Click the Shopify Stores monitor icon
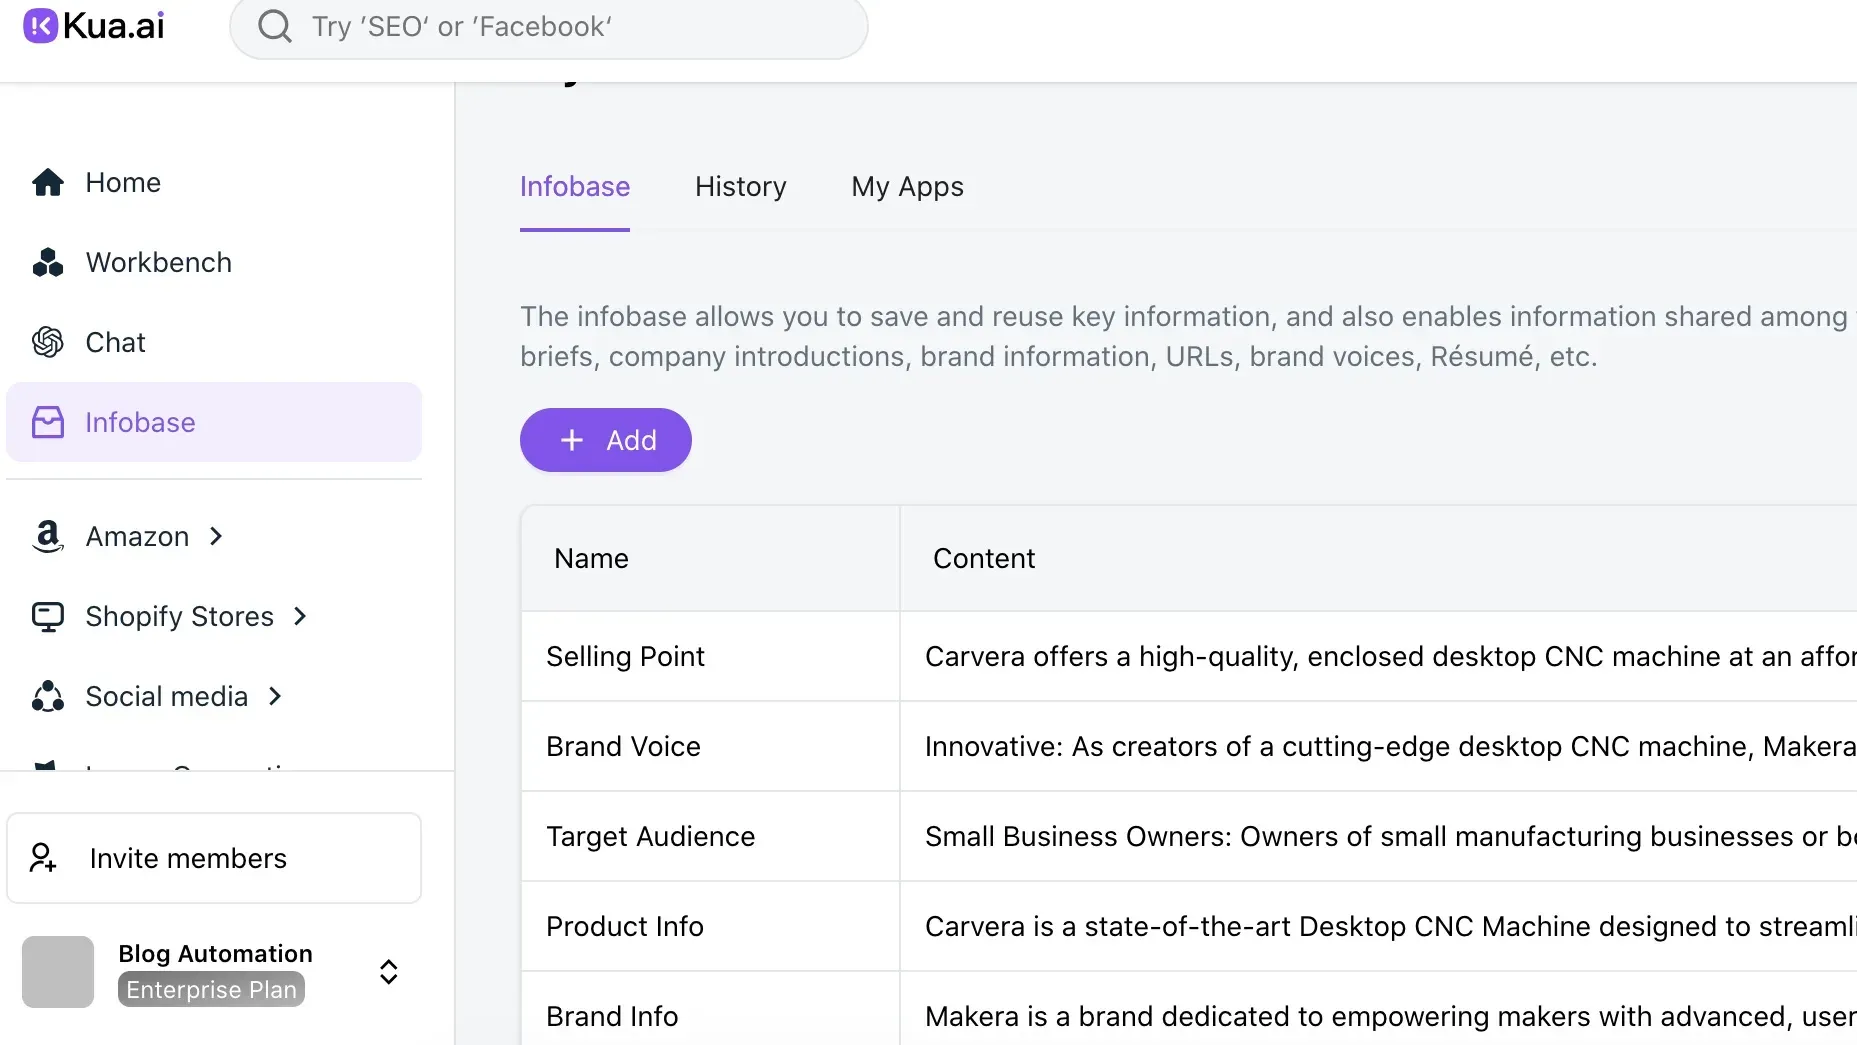This screenshot has height=1045, width=1857. click(x=48, y=617)
